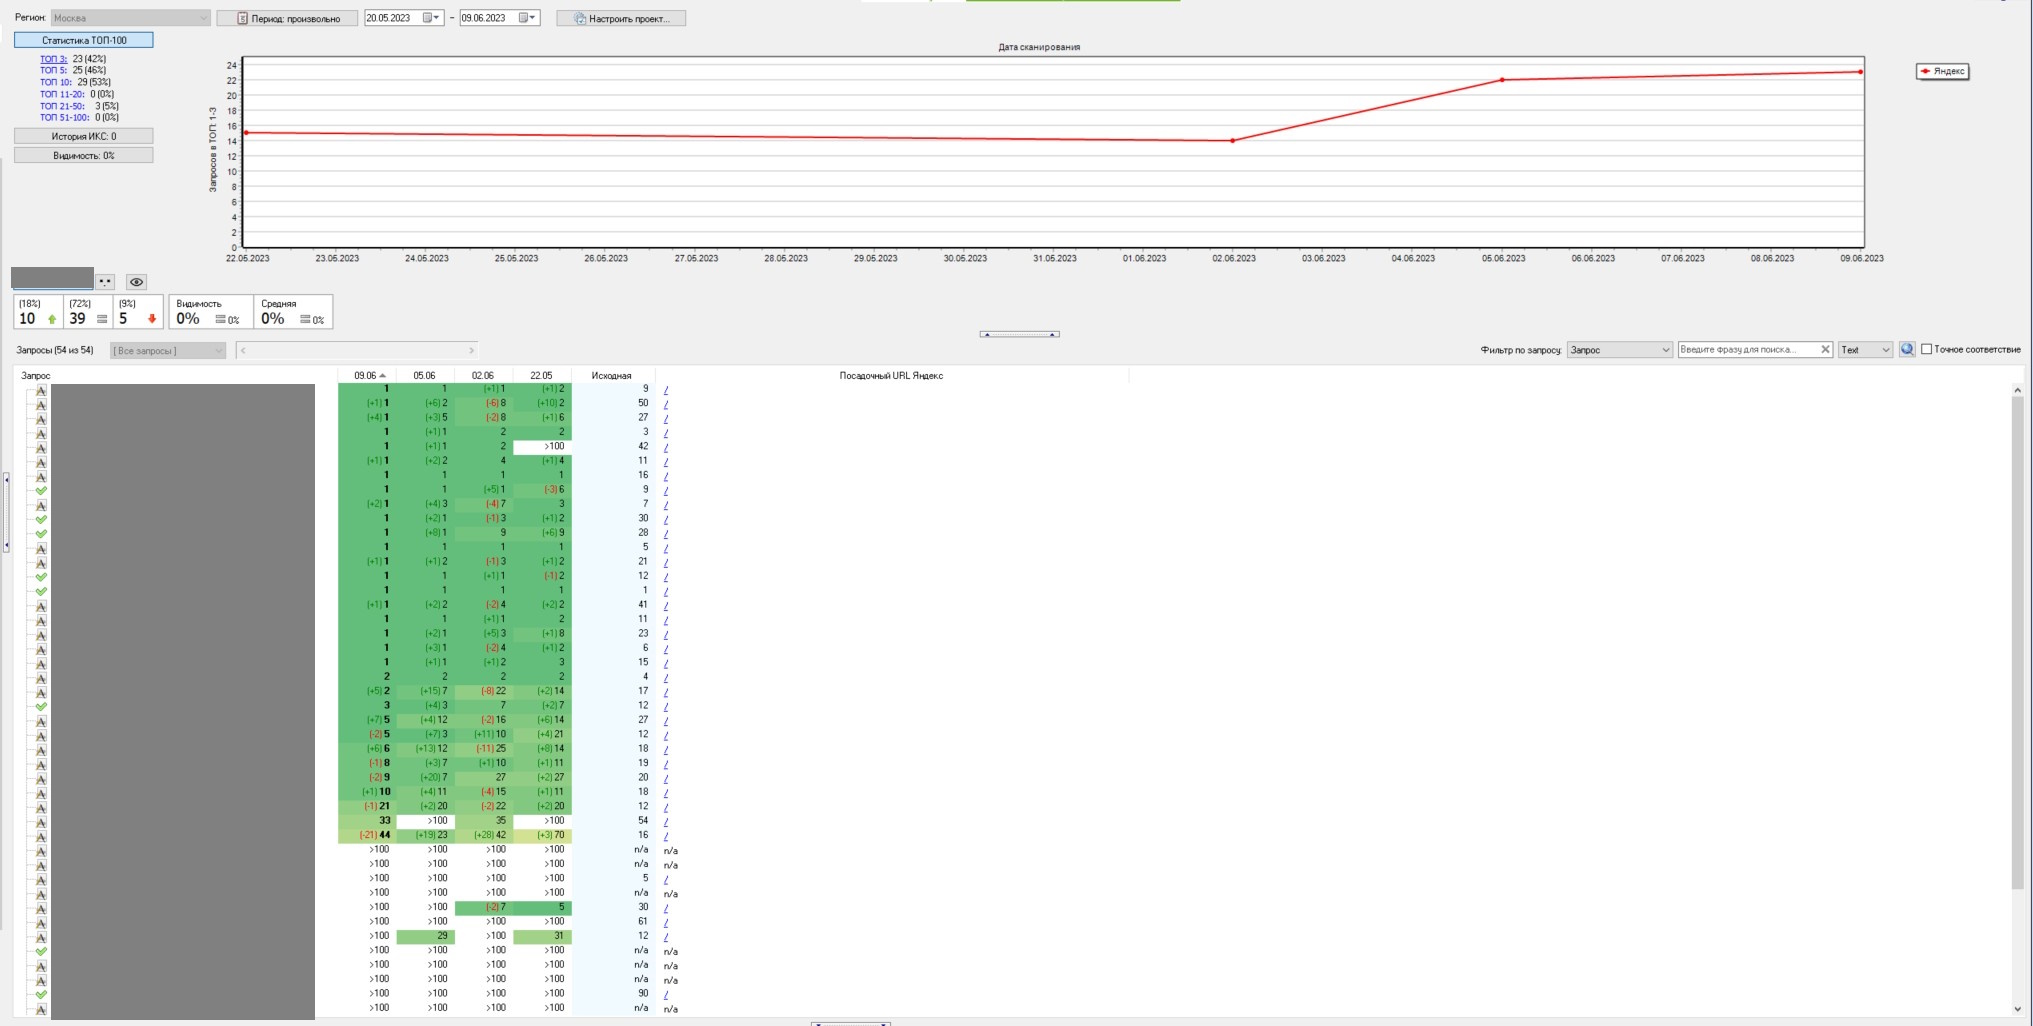Viewport: 2033px width, 1026px height.
Task: Sort by the 09.06 date column header
Action: [366, 376]
